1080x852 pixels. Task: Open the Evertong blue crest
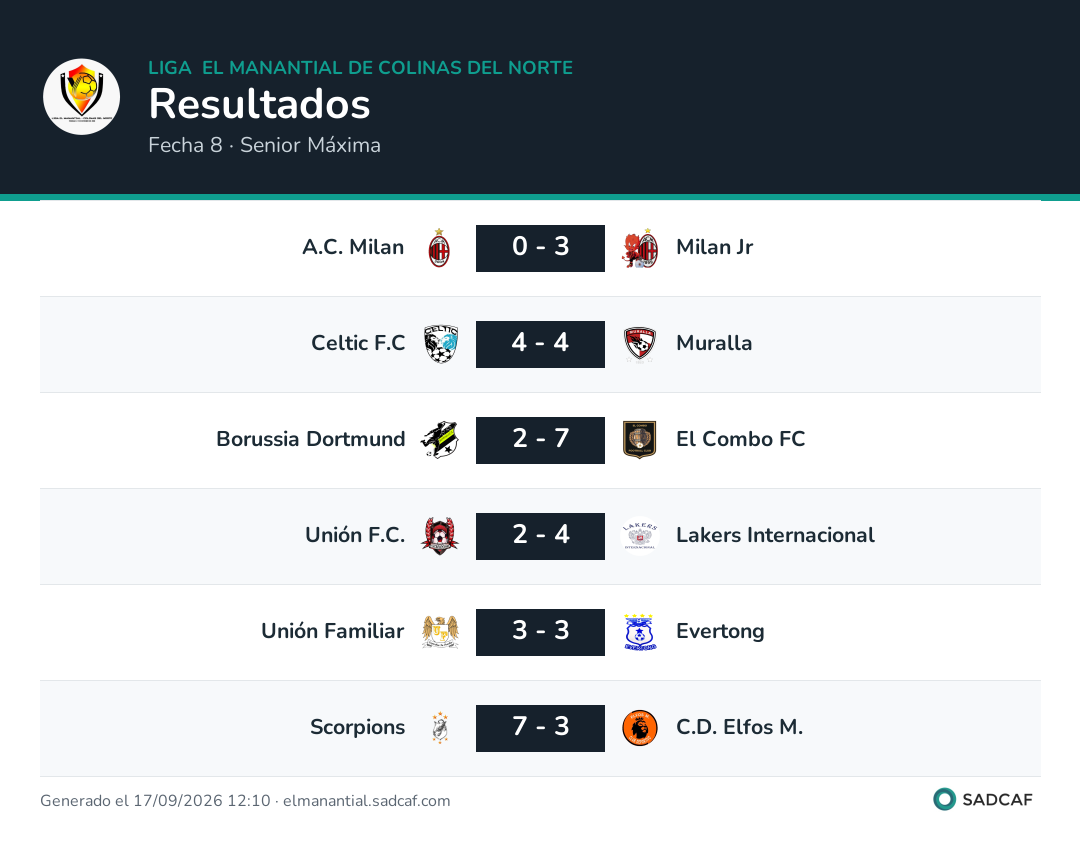640,632
